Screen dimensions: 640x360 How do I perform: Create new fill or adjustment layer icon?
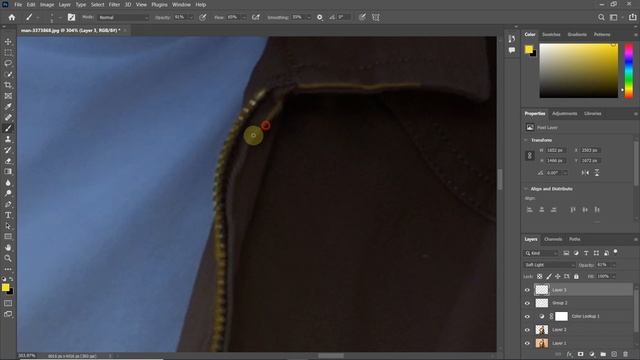[x=592, y=354]
